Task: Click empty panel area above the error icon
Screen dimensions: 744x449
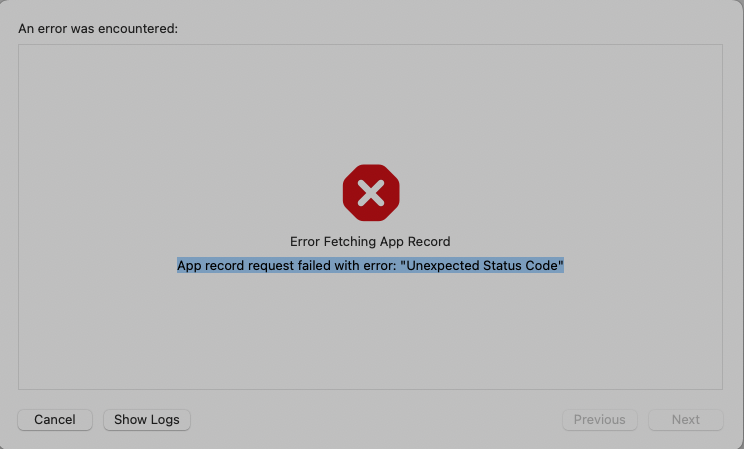Action: (370, 100)
